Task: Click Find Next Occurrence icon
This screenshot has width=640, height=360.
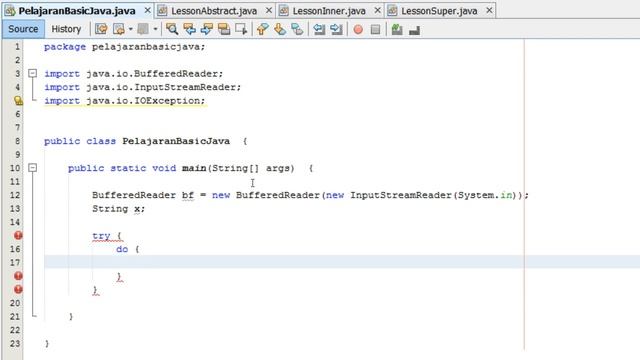Action: 207,29
